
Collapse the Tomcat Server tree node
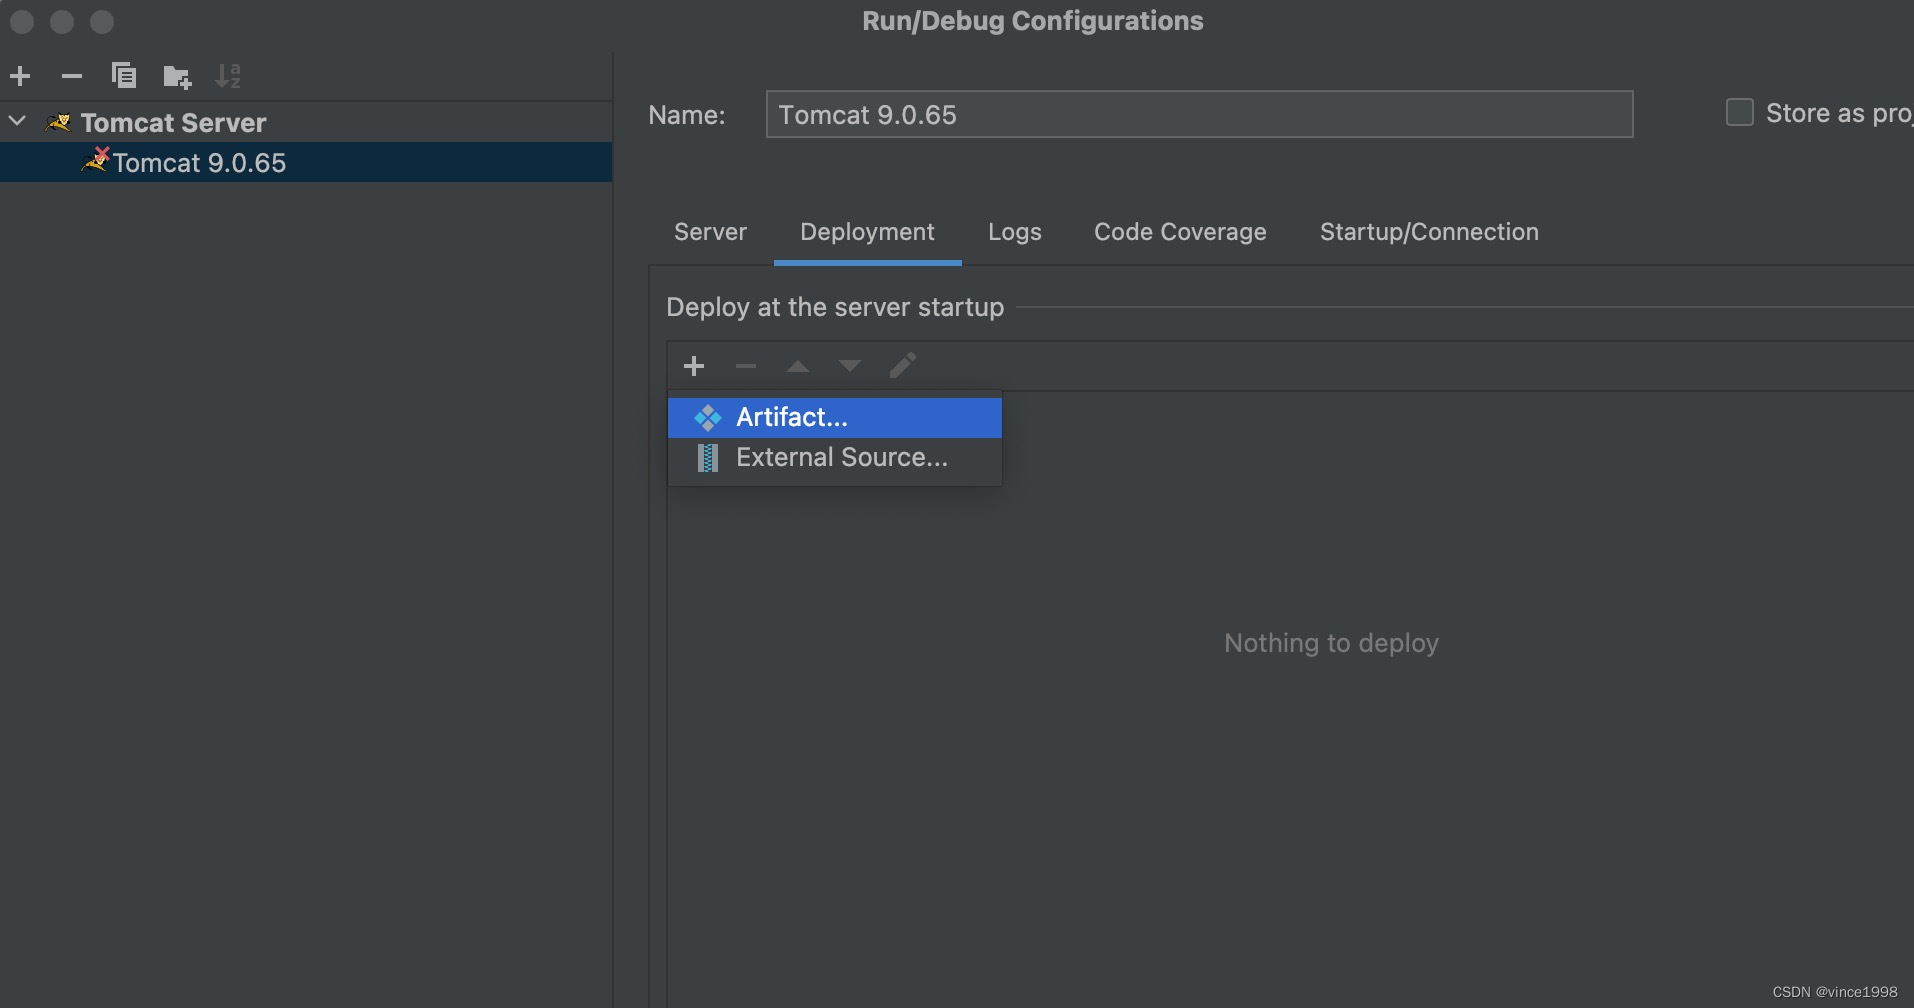pyautogui.click(x=17, y=121)
